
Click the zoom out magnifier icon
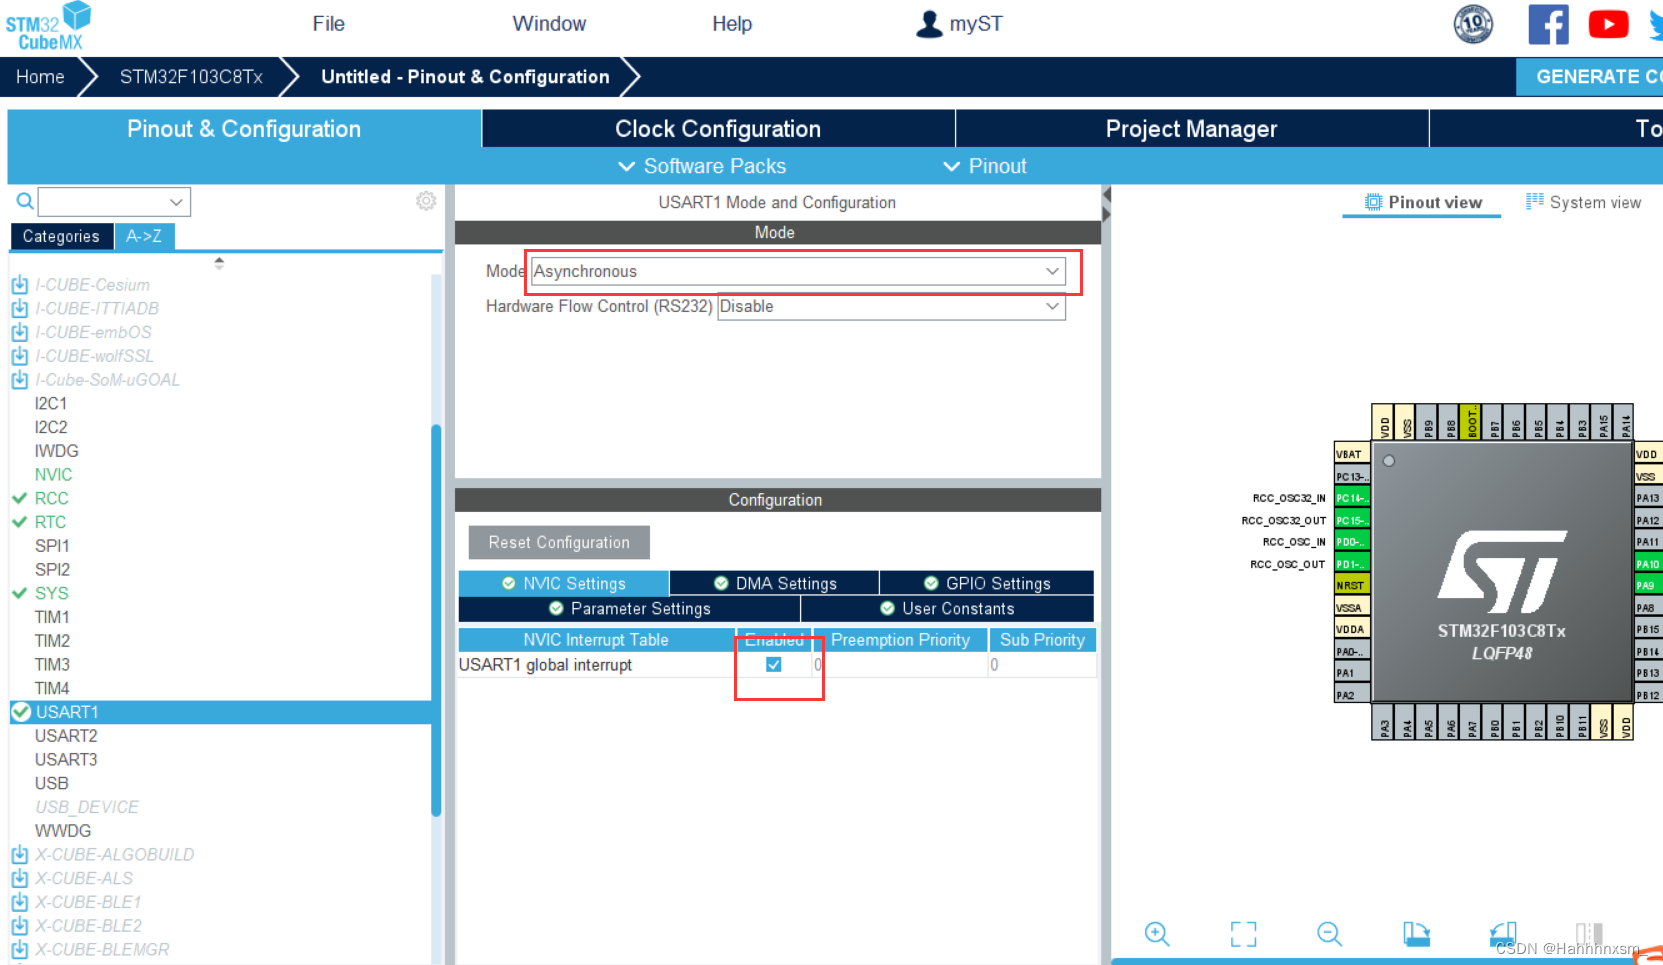(1329, 934)
